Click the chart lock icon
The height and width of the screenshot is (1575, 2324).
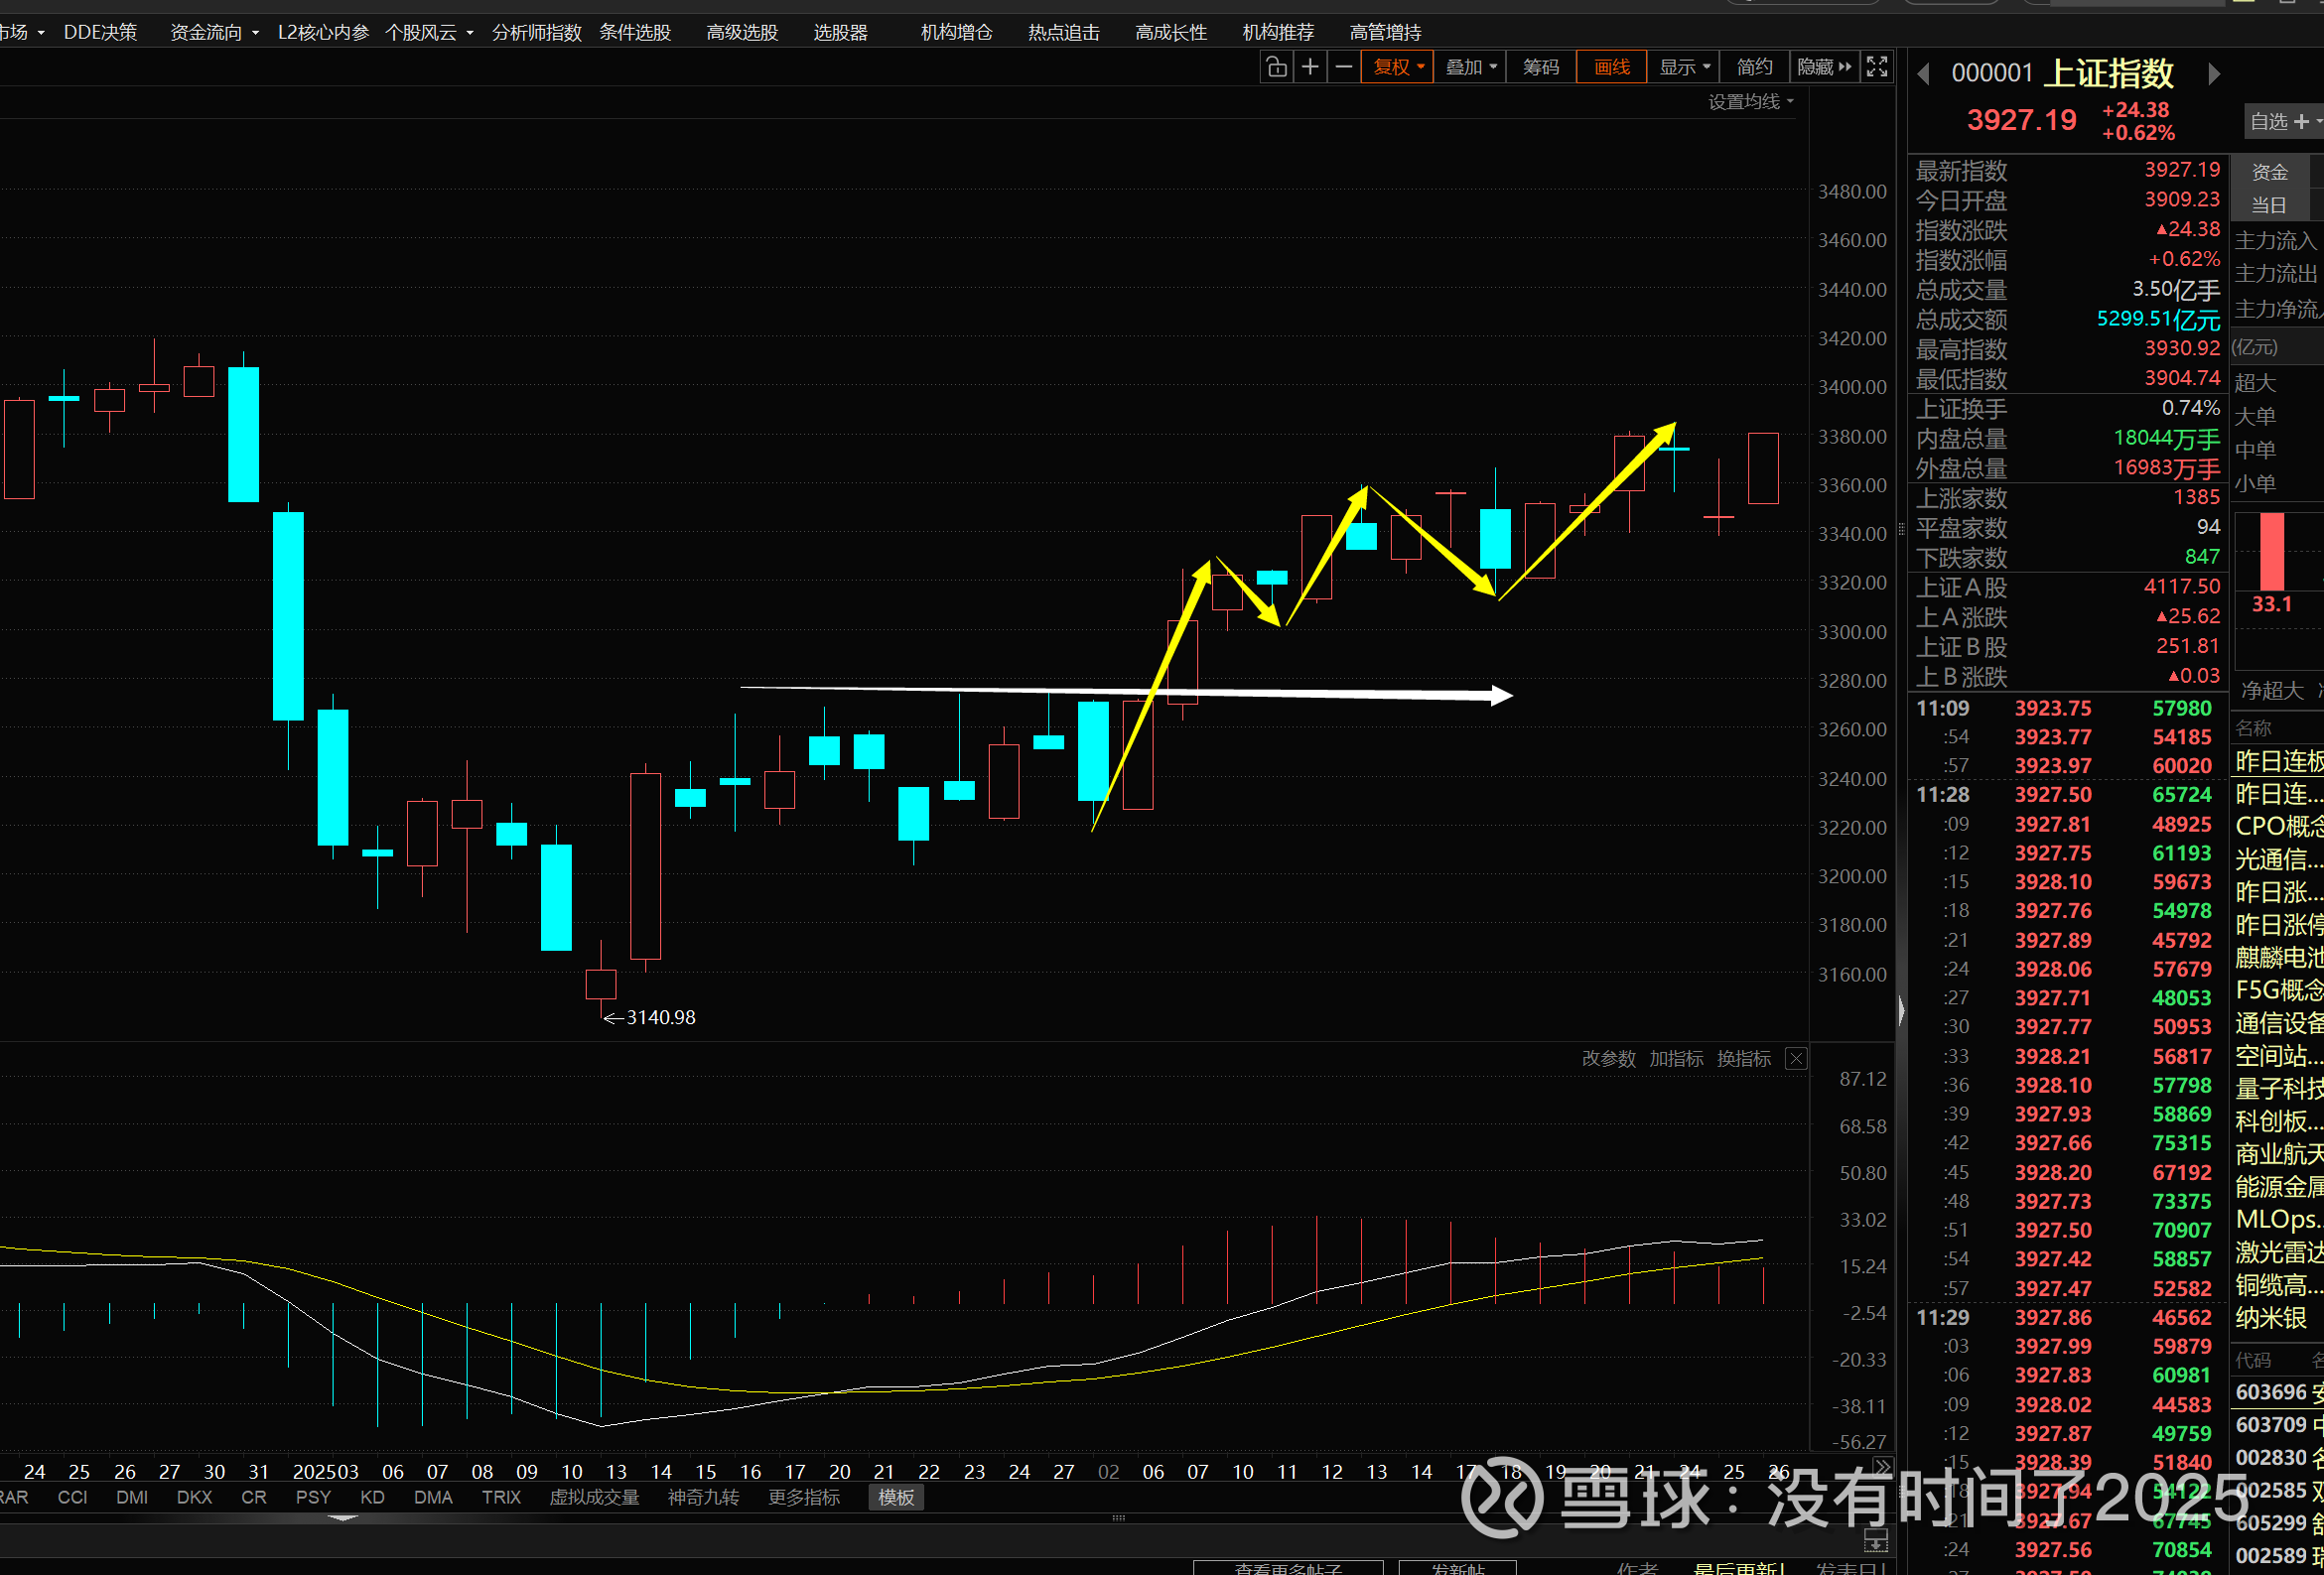click(1276, 67)
